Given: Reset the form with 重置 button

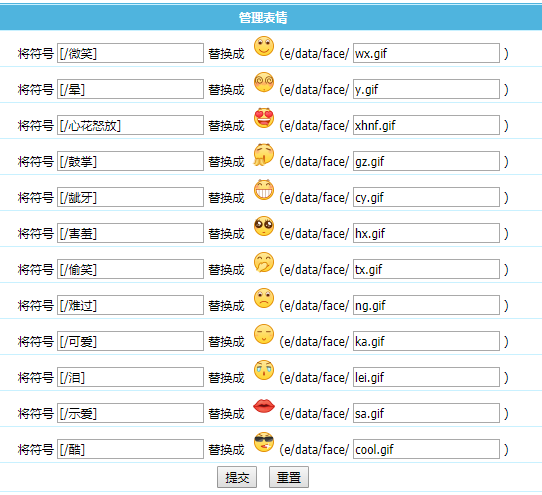Looking at the screenshot, I should 289,477.
